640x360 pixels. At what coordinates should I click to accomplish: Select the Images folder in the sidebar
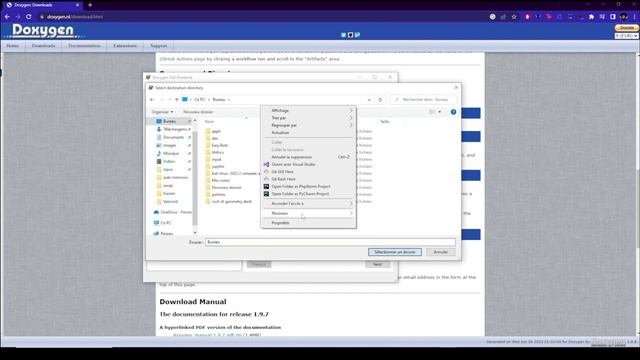[x=169, y=145]
